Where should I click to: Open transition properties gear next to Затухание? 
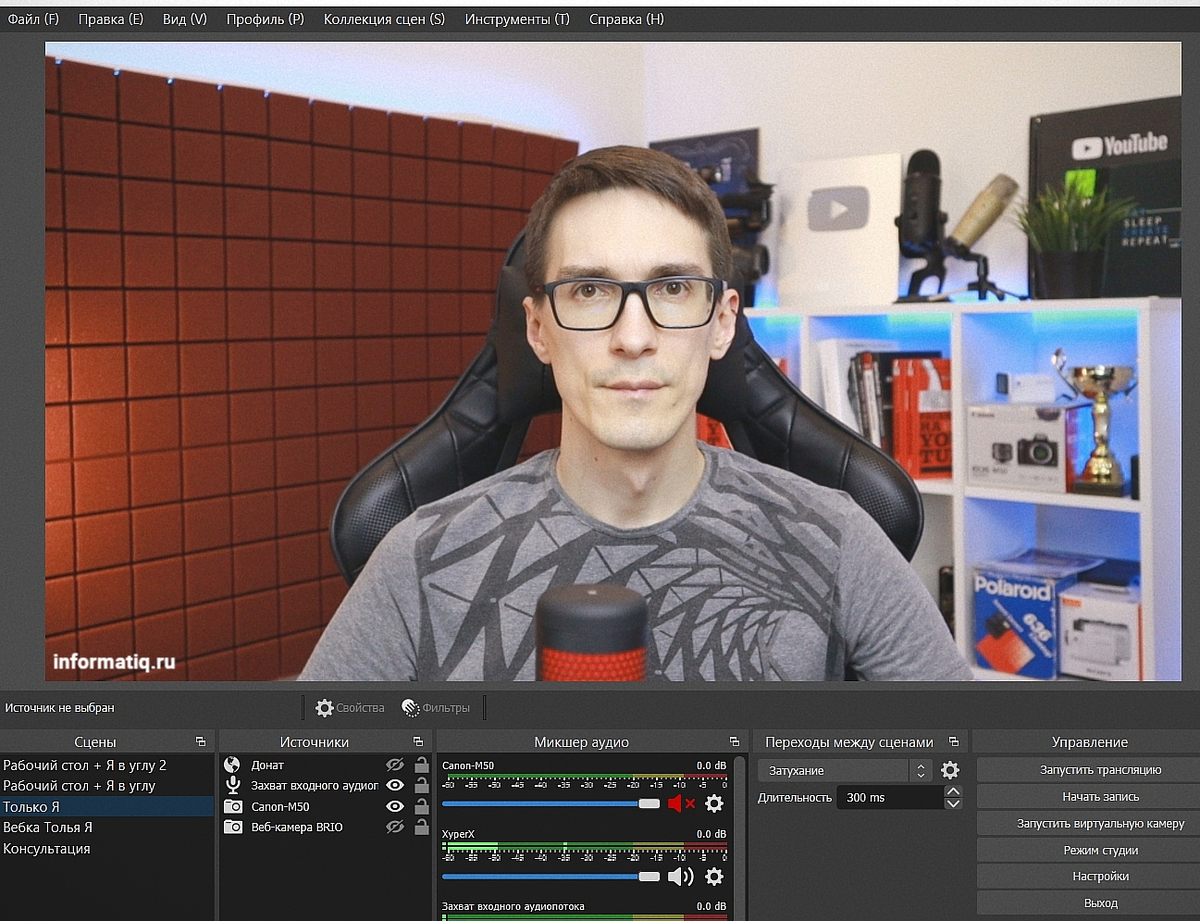click(950, 770)
